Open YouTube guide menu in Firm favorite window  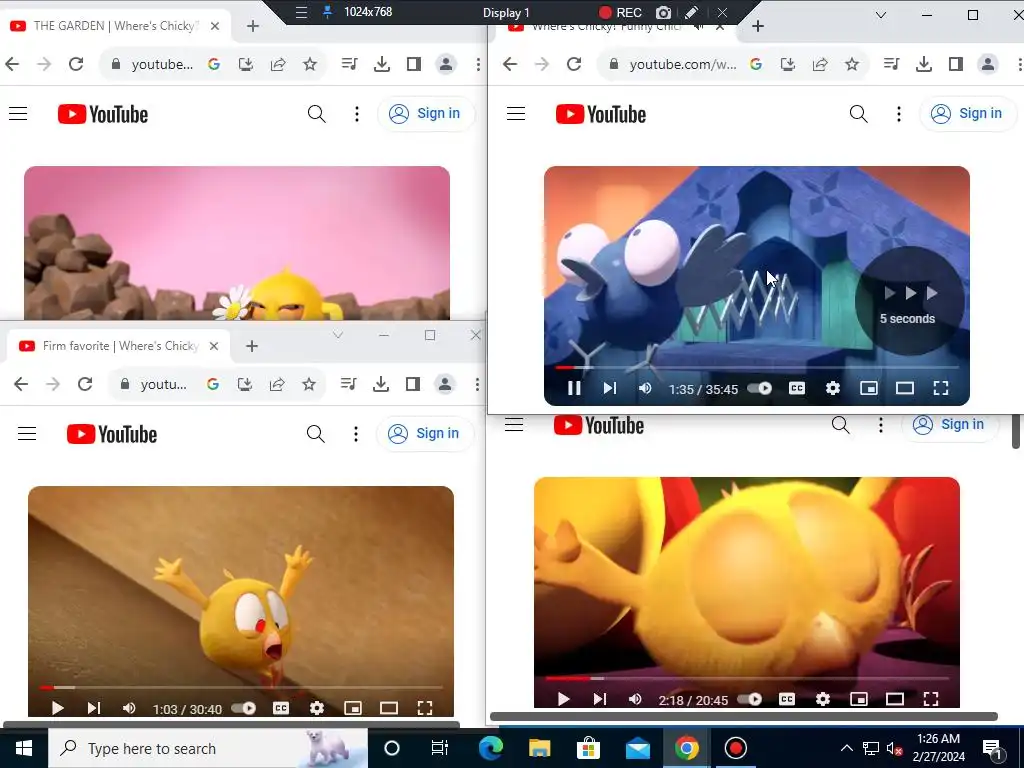(27, 434)
